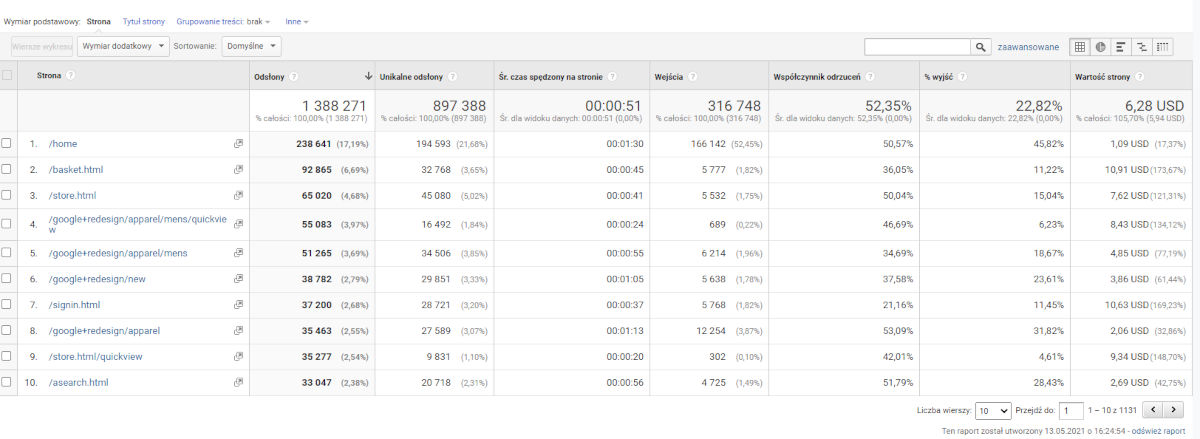1200x439 pixels.
Task: Open the Wymiar dodatkowy dropdown
Action: [x=123, y=46]
